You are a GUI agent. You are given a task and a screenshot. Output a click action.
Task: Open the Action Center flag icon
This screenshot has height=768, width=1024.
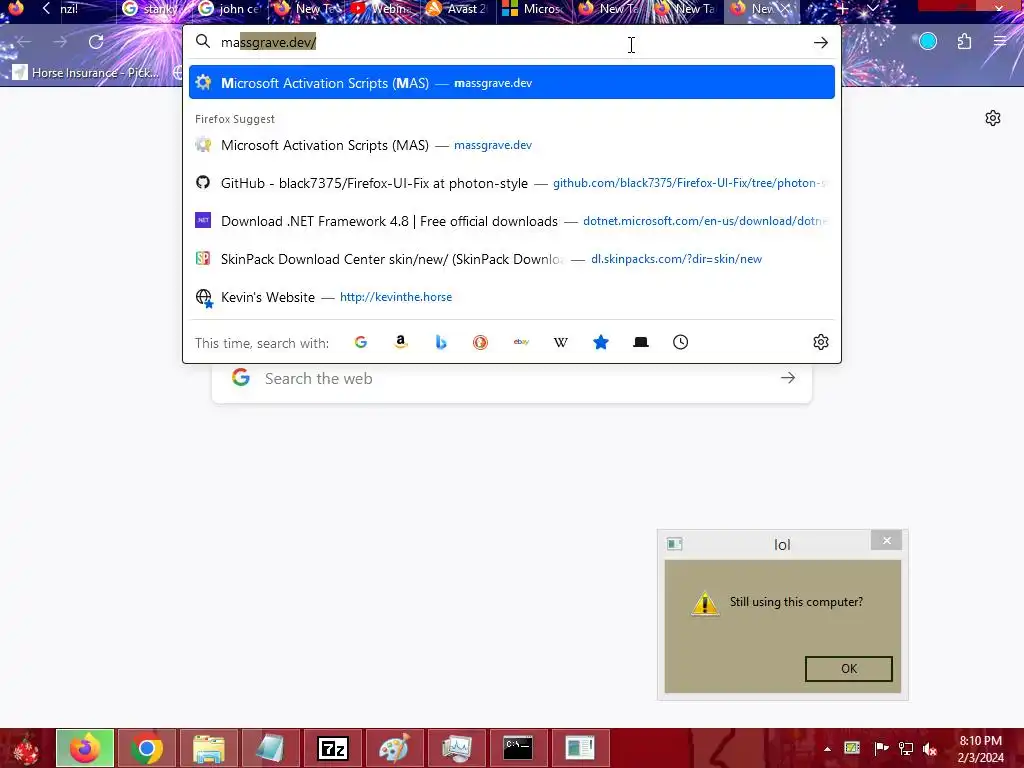click(880, 748)
